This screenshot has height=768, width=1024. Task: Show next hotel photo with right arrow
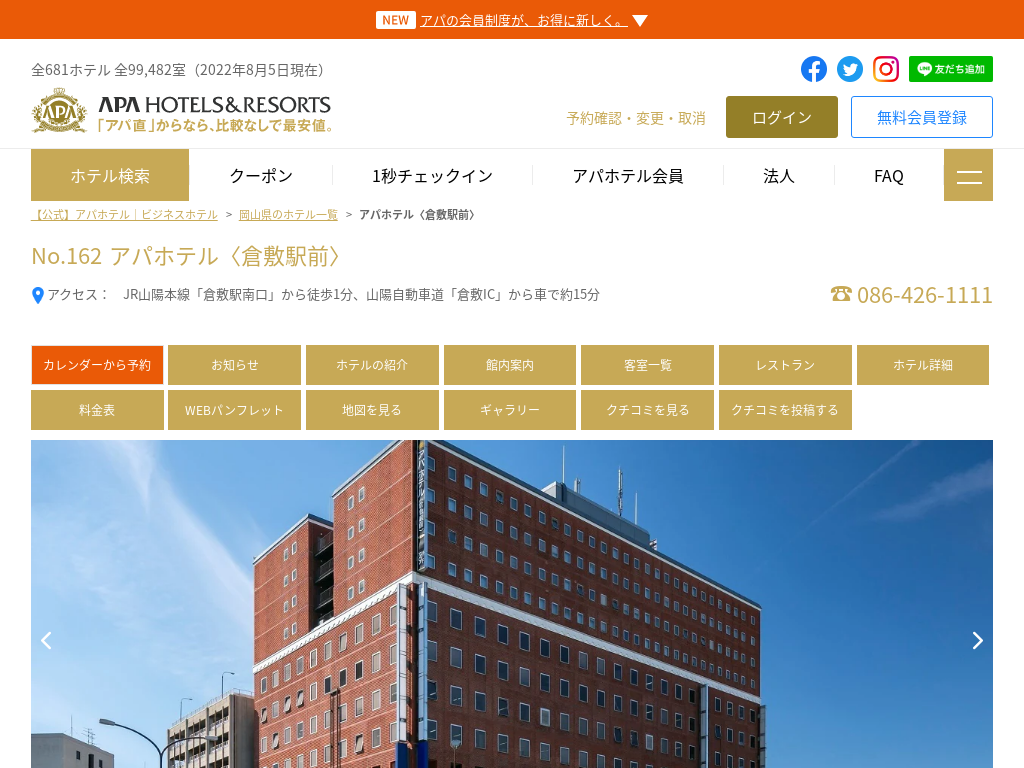pyautogui.click(x=977, y=641)
